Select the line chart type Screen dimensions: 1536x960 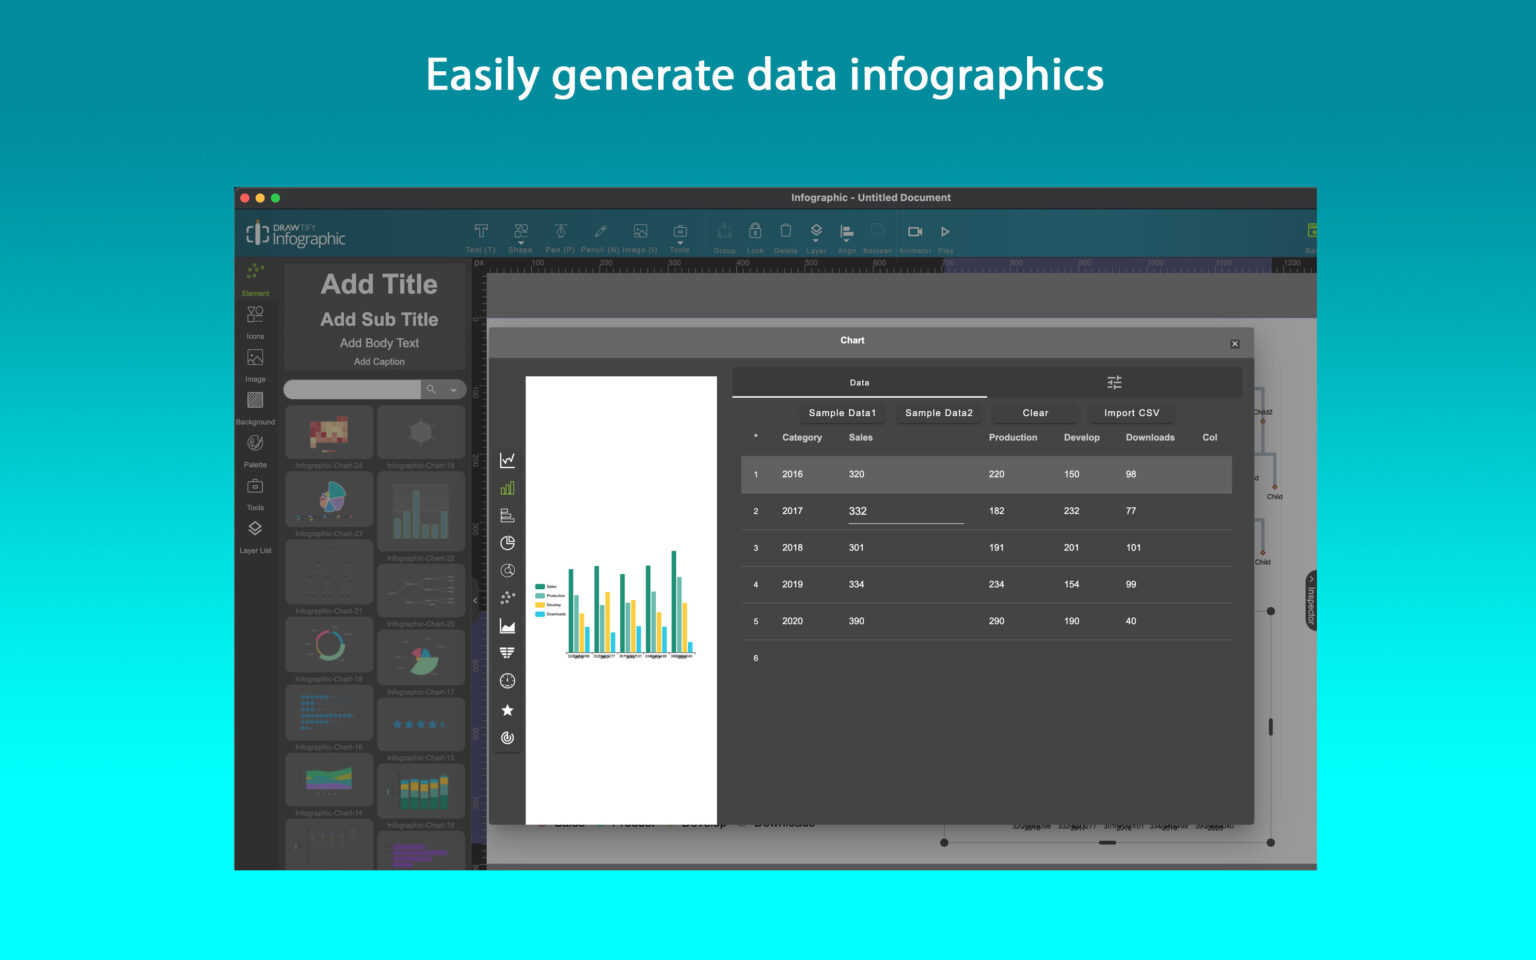pos(507,459)
